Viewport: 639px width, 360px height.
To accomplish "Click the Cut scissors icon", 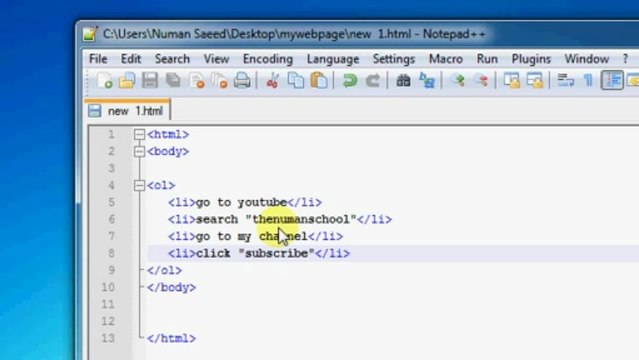I will click(273, 80).
